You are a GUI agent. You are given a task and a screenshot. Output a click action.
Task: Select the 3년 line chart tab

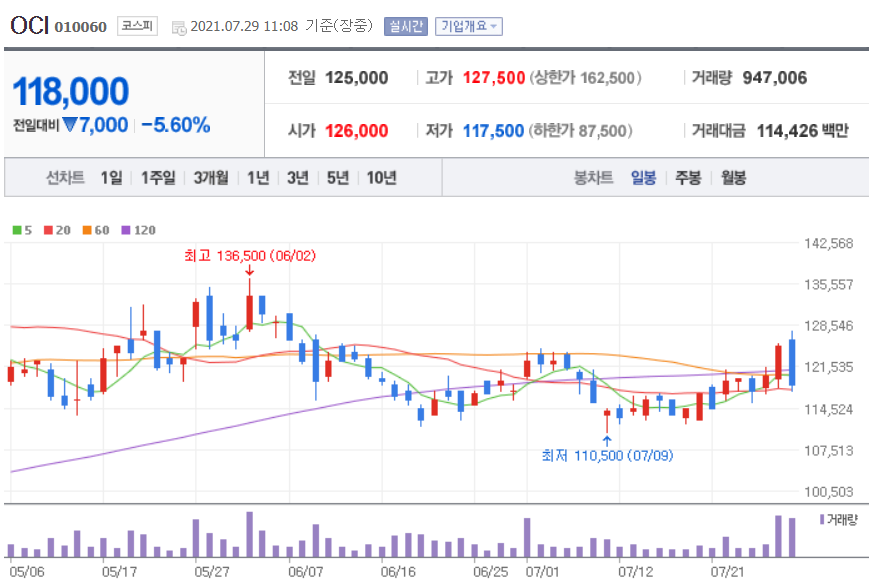coord(298,178)
